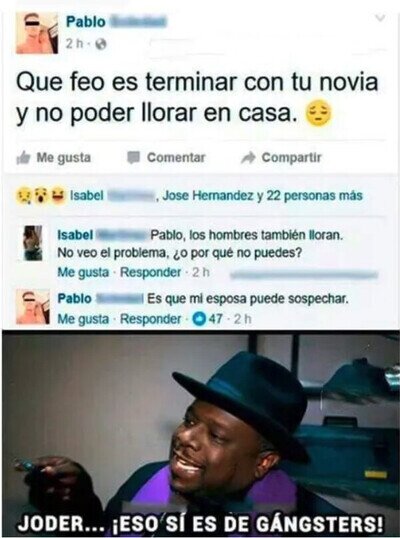Click Me gusta under Isabel's comment
The width and height of the screenshot is (400, 538).
tap(83, 272)
